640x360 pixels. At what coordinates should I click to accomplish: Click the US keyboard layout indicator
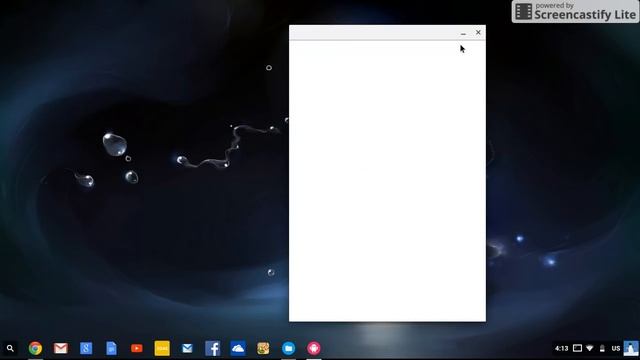point(616,348)
